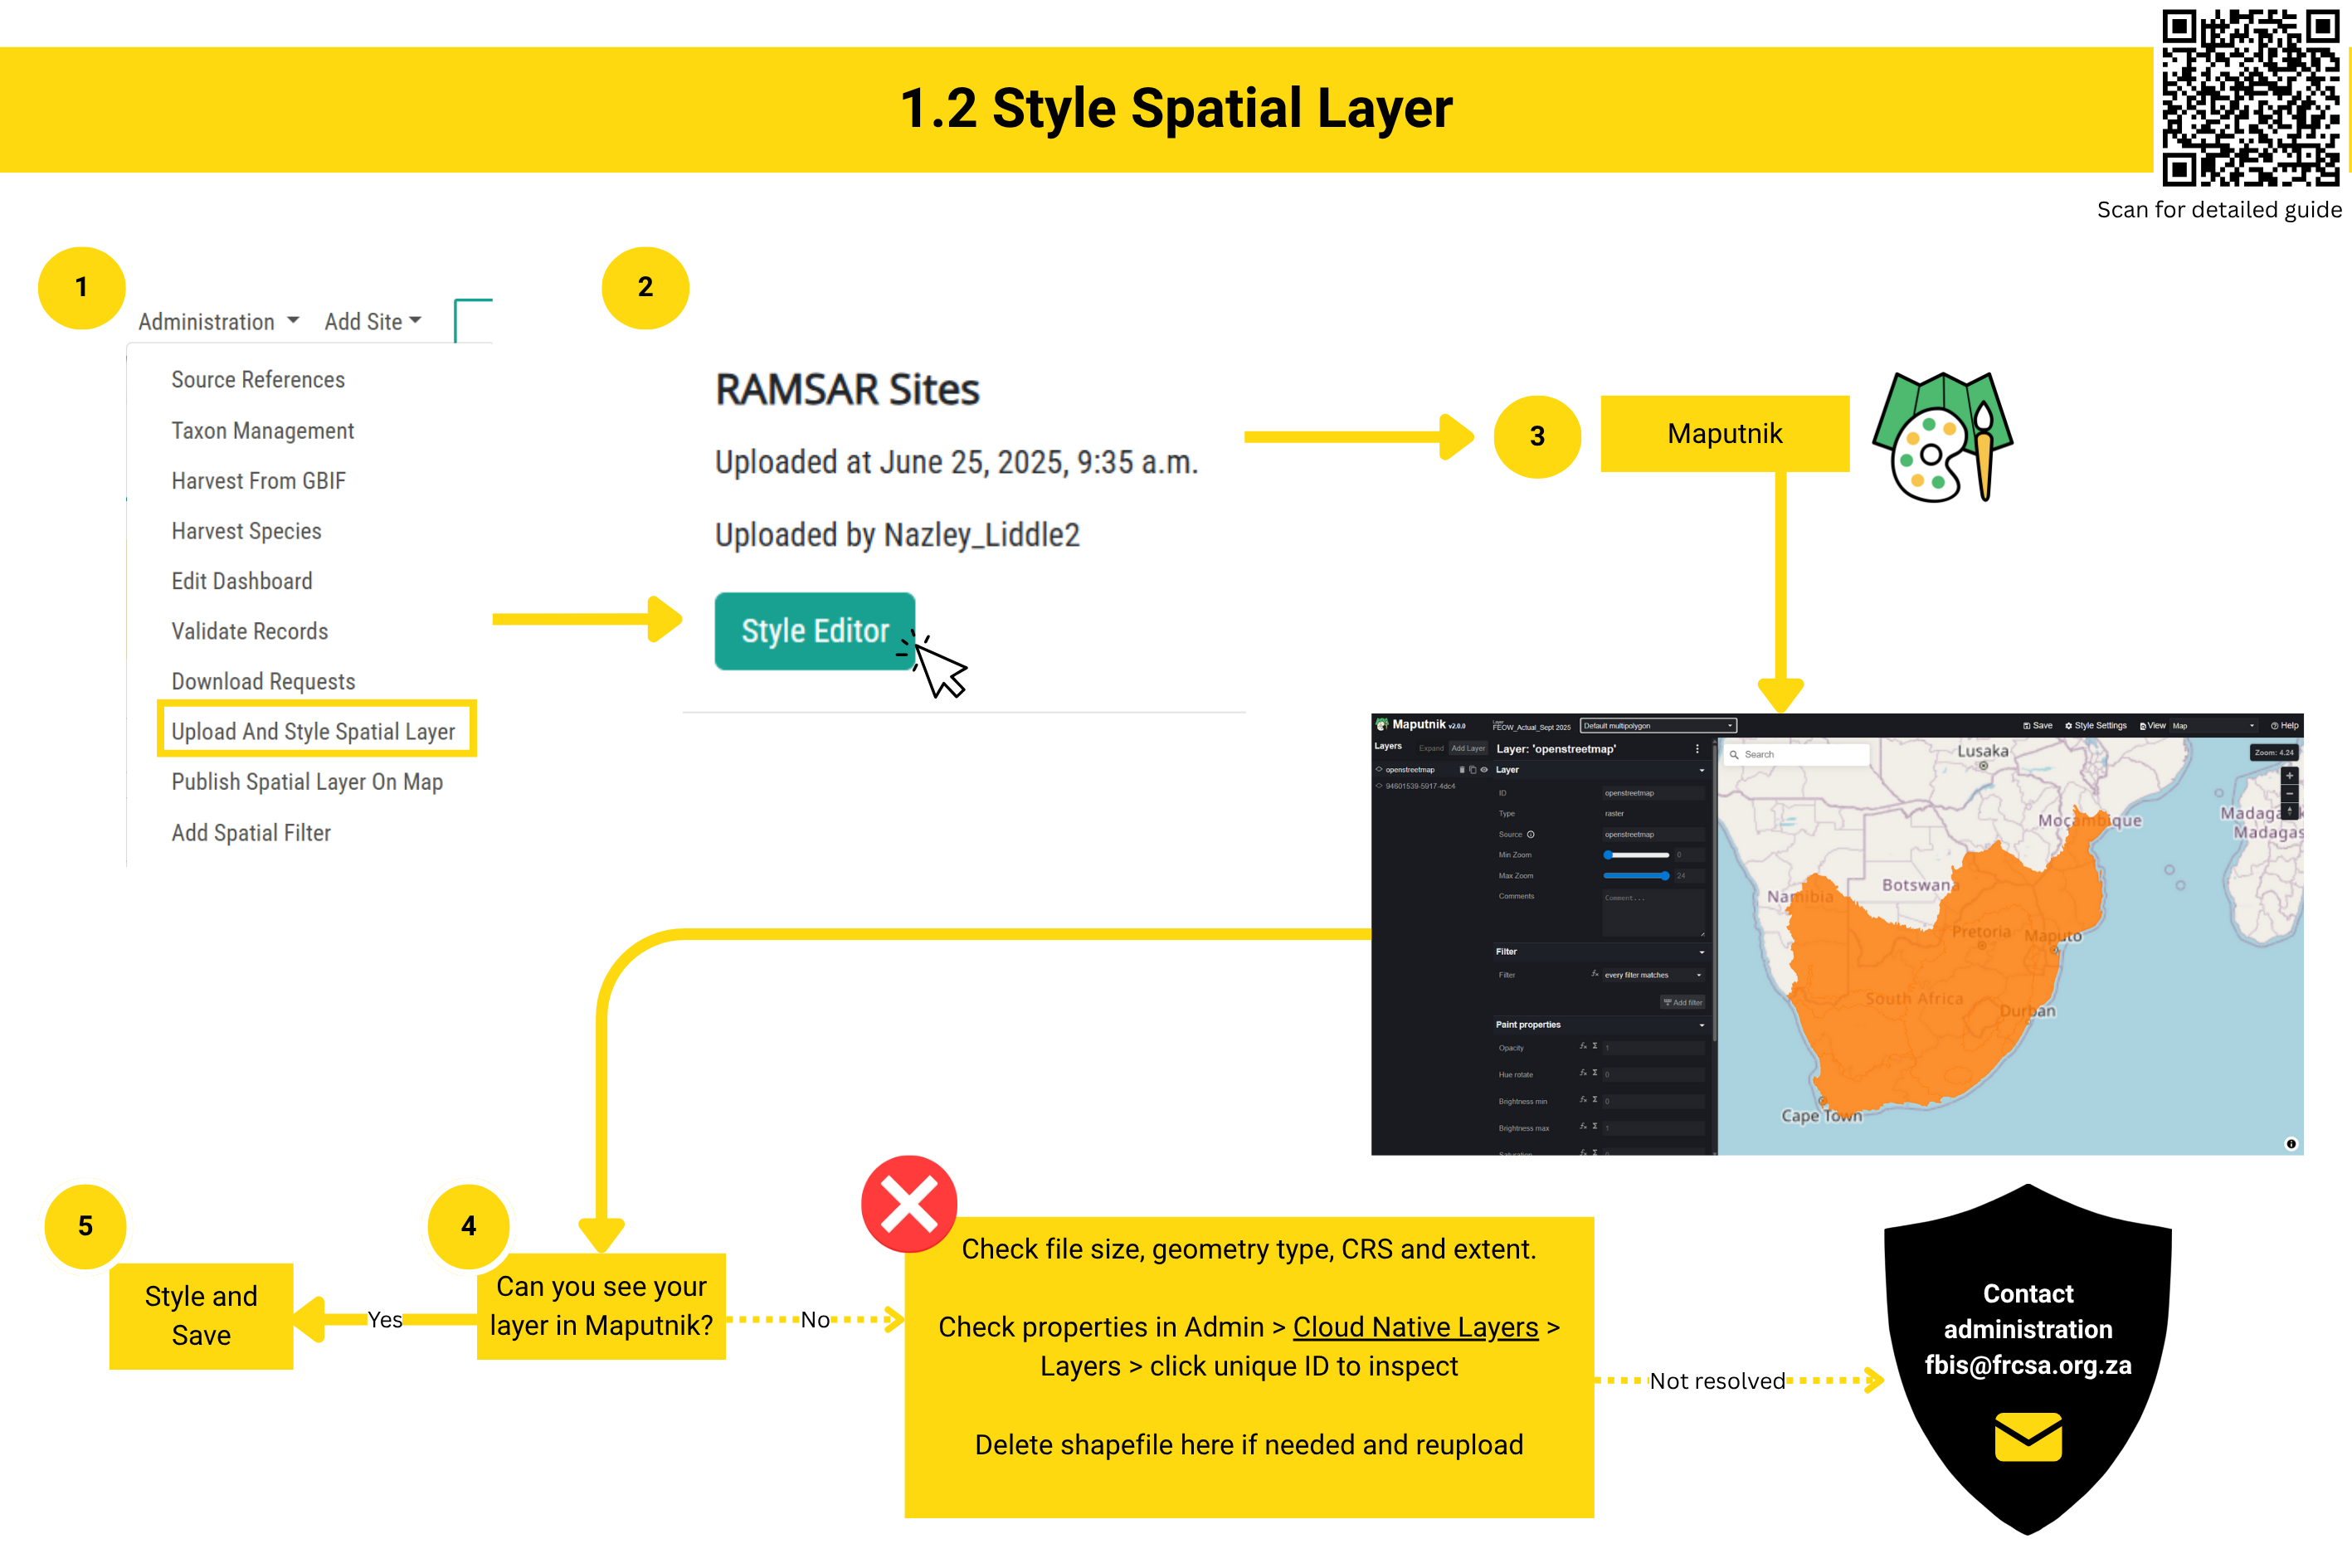The width and height of the screenshot is (2352, 1568).
Task: Toggle the data expression icon for Hue rotate
Action: 1595,1074
